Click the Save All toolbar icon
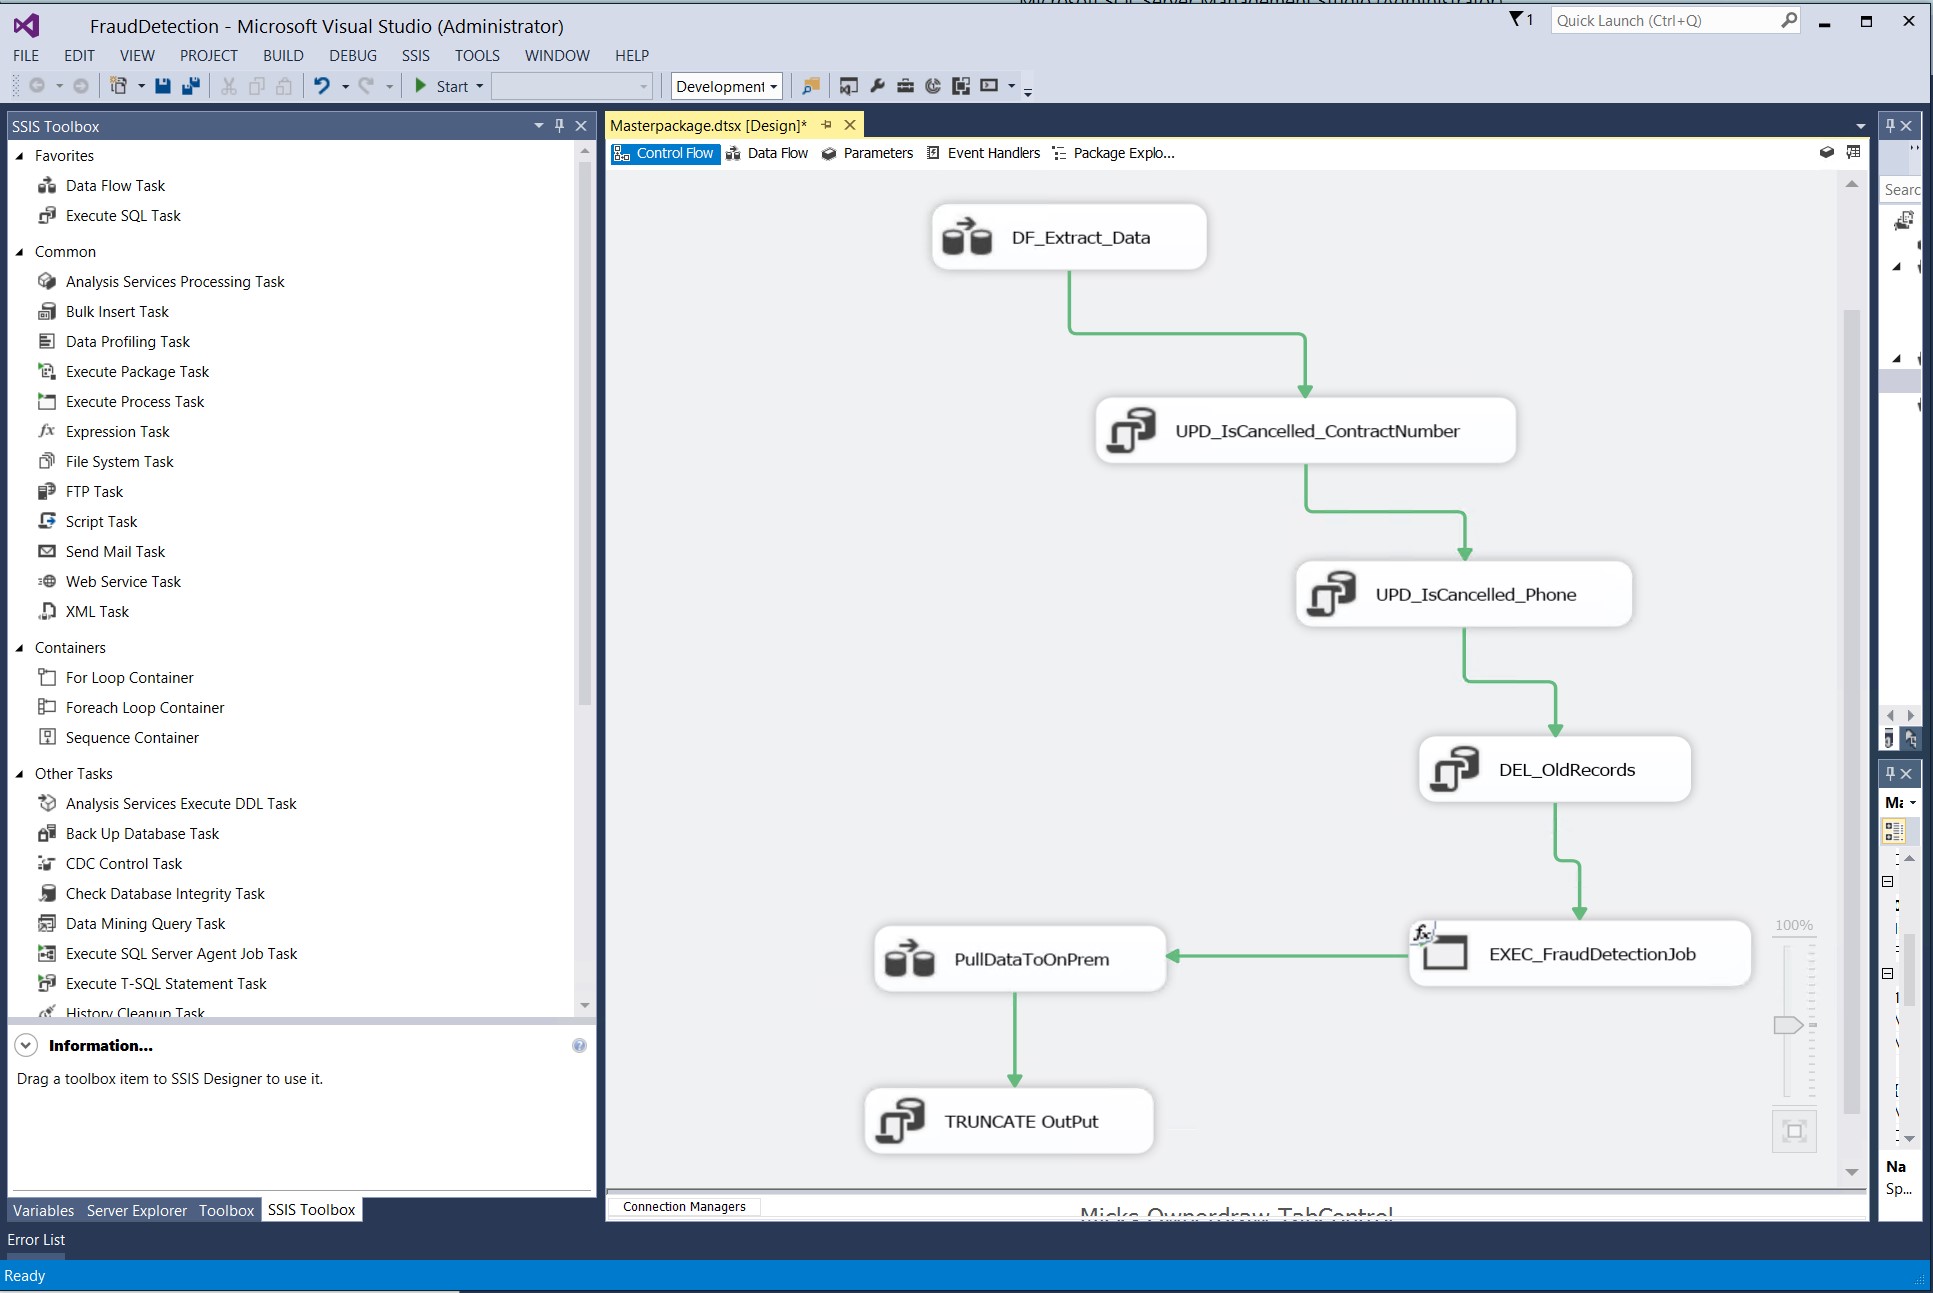This screenshot has width=1933, height=1293. [x=191, y=86]
